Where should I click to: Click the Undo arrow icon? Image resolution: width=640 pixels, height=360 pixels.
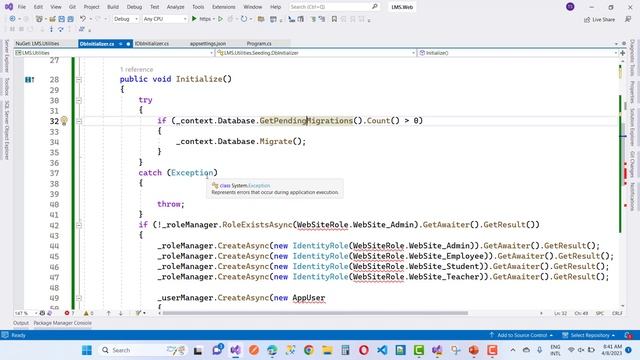pos(83,19)
